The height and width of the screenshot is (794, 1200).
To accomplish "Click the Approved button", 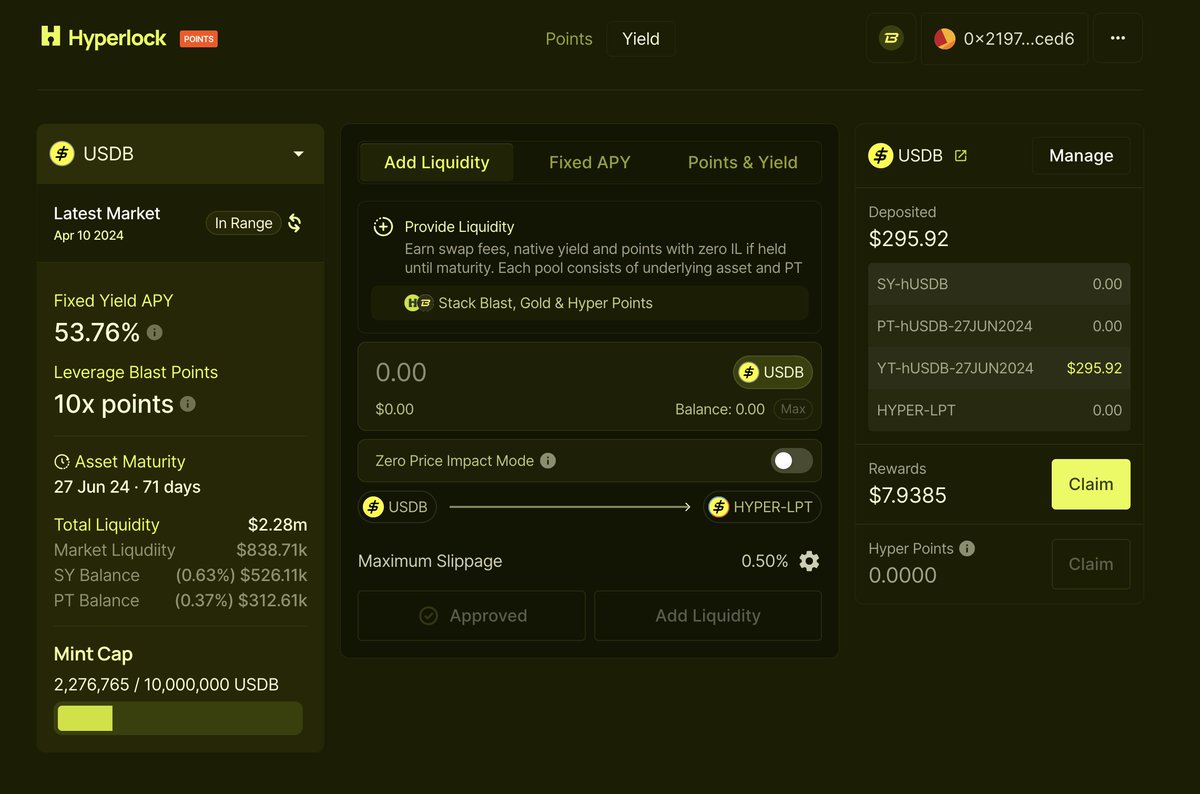I will [472, 616].
